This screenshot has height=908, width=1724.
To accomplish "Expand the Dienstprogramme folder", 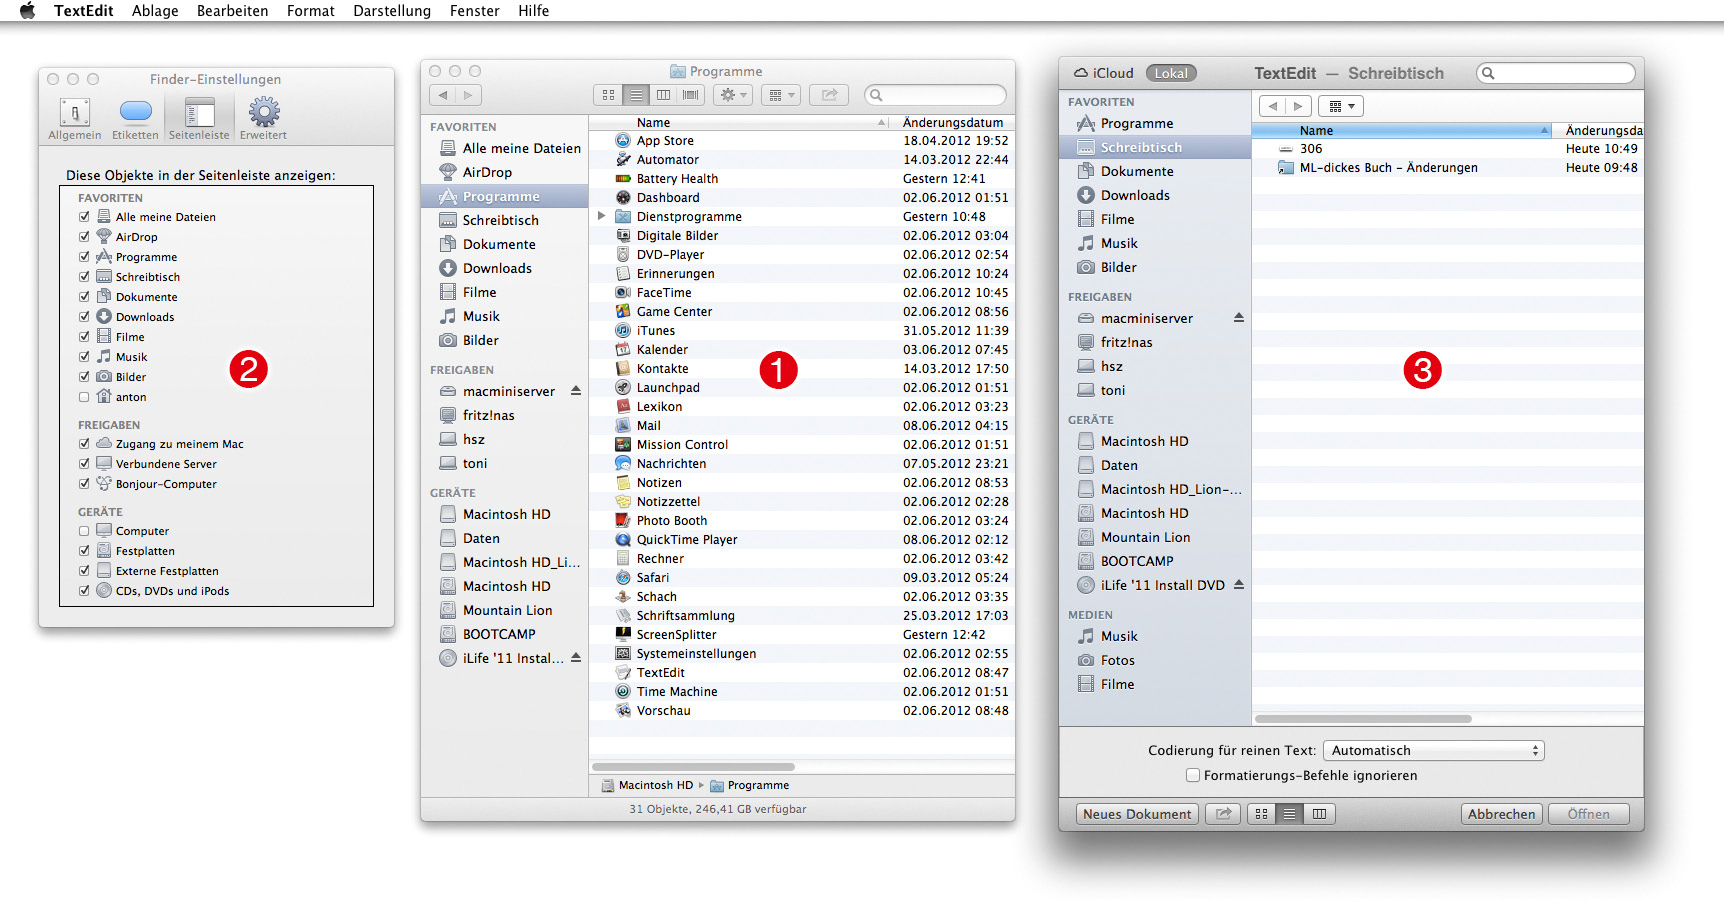I will click(x=601, y=216).
